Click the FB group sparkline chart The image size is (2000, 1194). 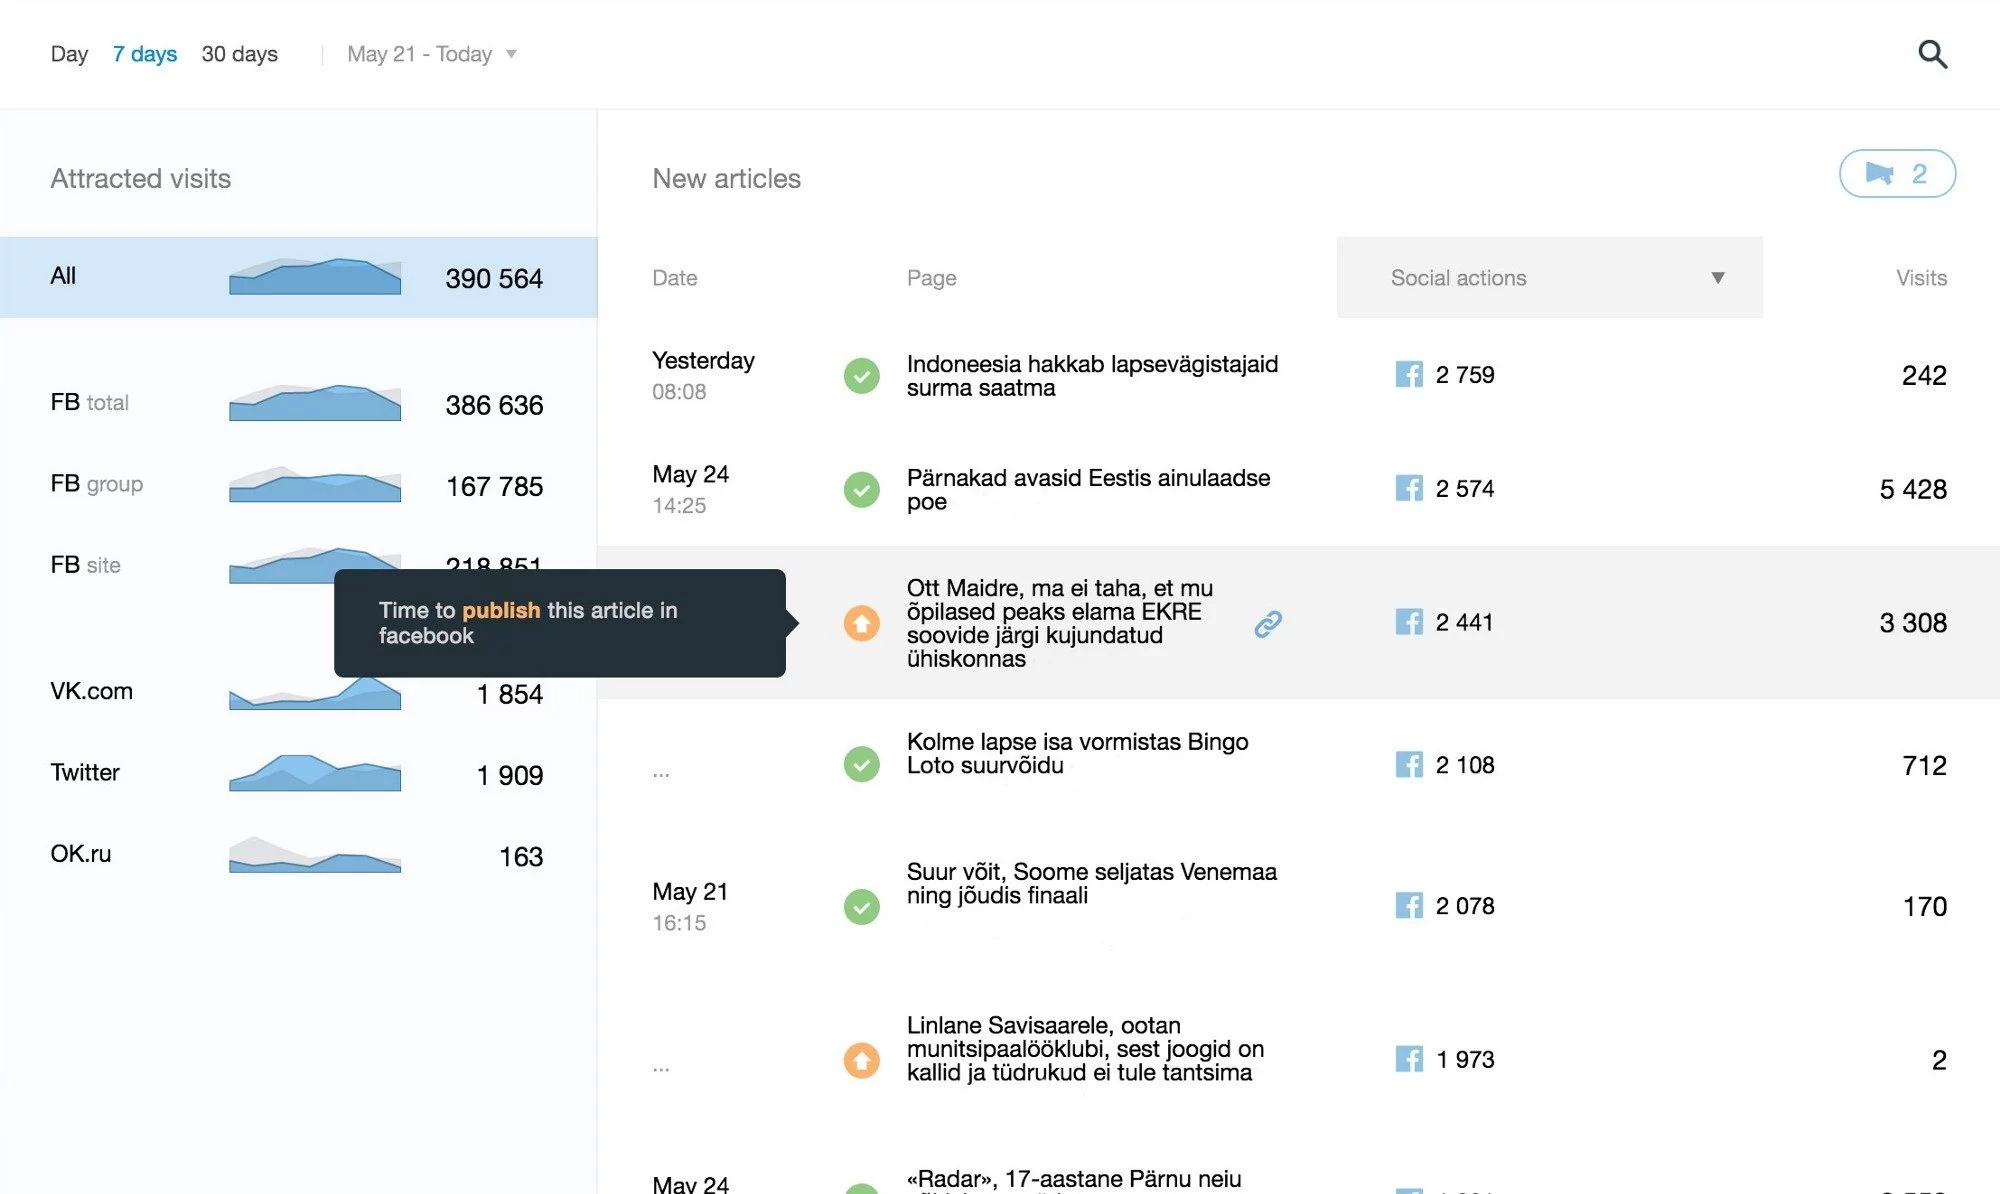coord(315,485)
